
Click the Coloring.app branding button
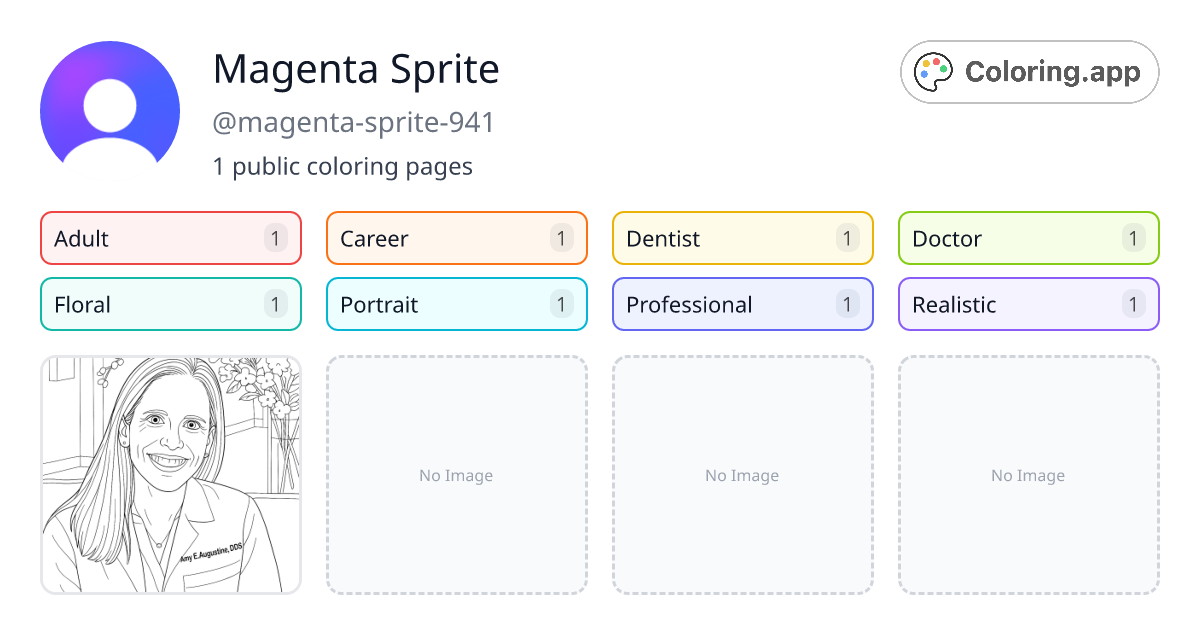tap(1029, 71)
